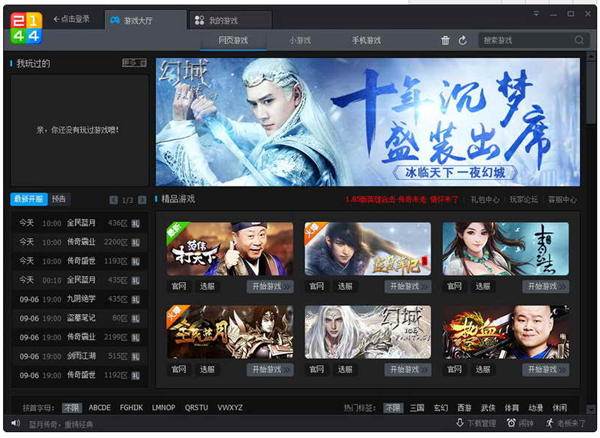The height and width of the screenshot is (438, 600).
Task: Open server row 九阴绝学 435区
Action: [80, 299]
